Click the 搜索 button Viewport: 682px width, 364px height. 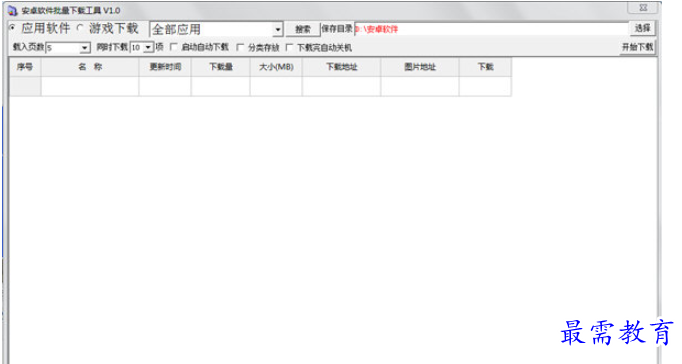tap(303, 29)
